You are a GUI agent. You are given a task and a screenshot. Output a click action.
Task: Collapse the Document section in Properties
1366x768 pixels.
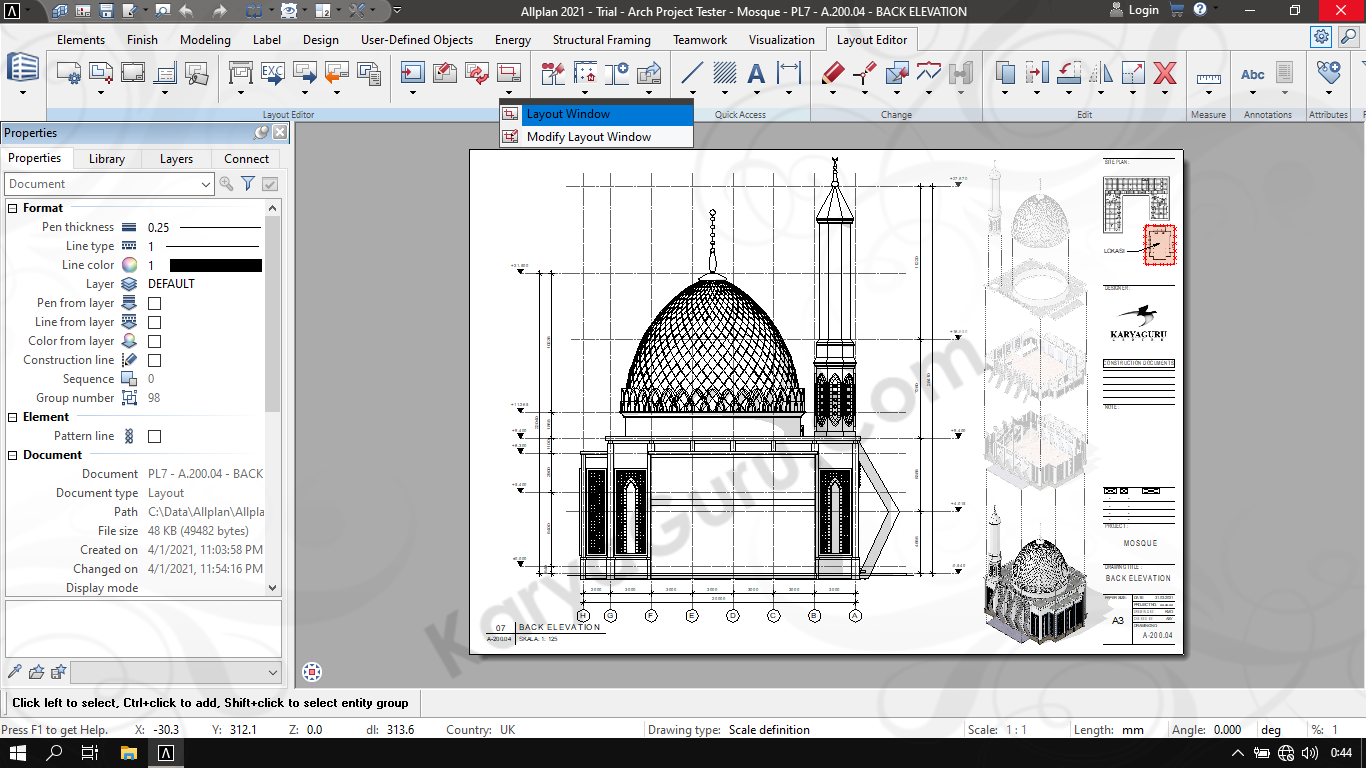13,455
